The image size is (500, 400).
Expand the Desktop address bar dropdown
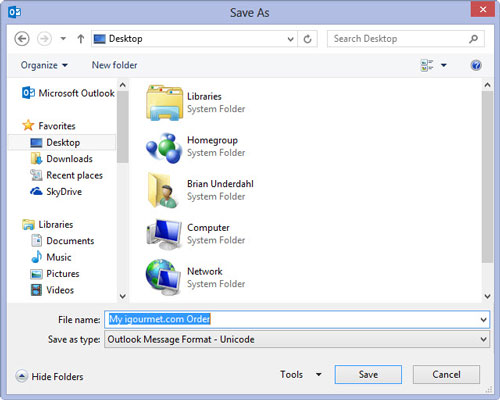click(291, 39)
